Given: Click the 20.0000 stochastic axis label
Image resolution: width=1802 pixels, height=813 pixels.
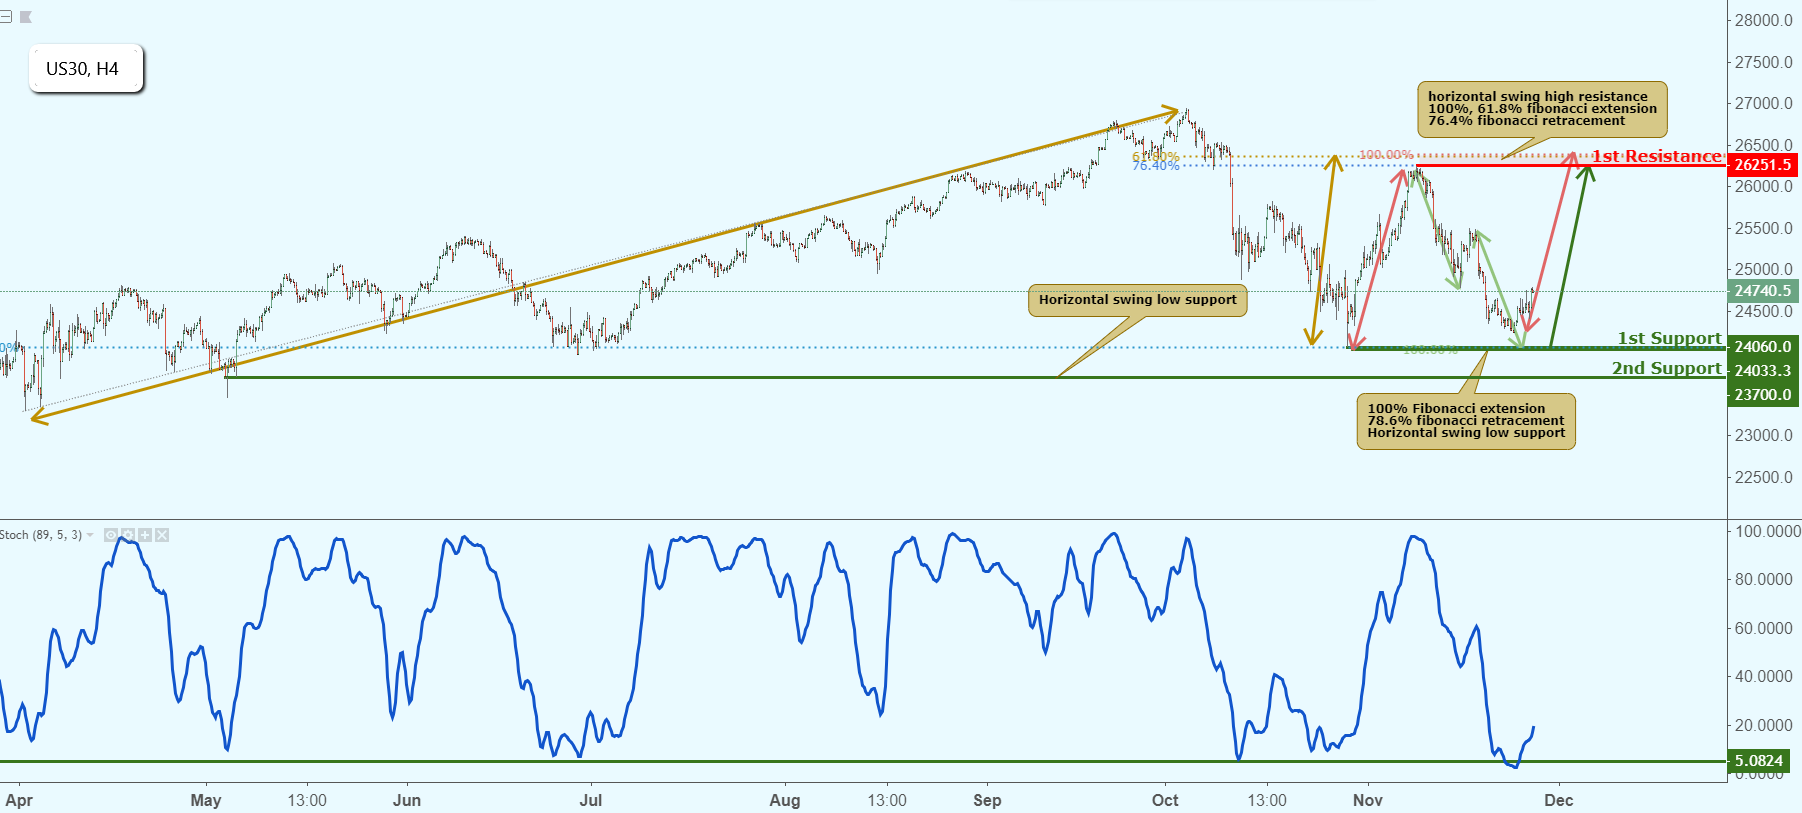Looking at the screenshot, I should 1764,725.
